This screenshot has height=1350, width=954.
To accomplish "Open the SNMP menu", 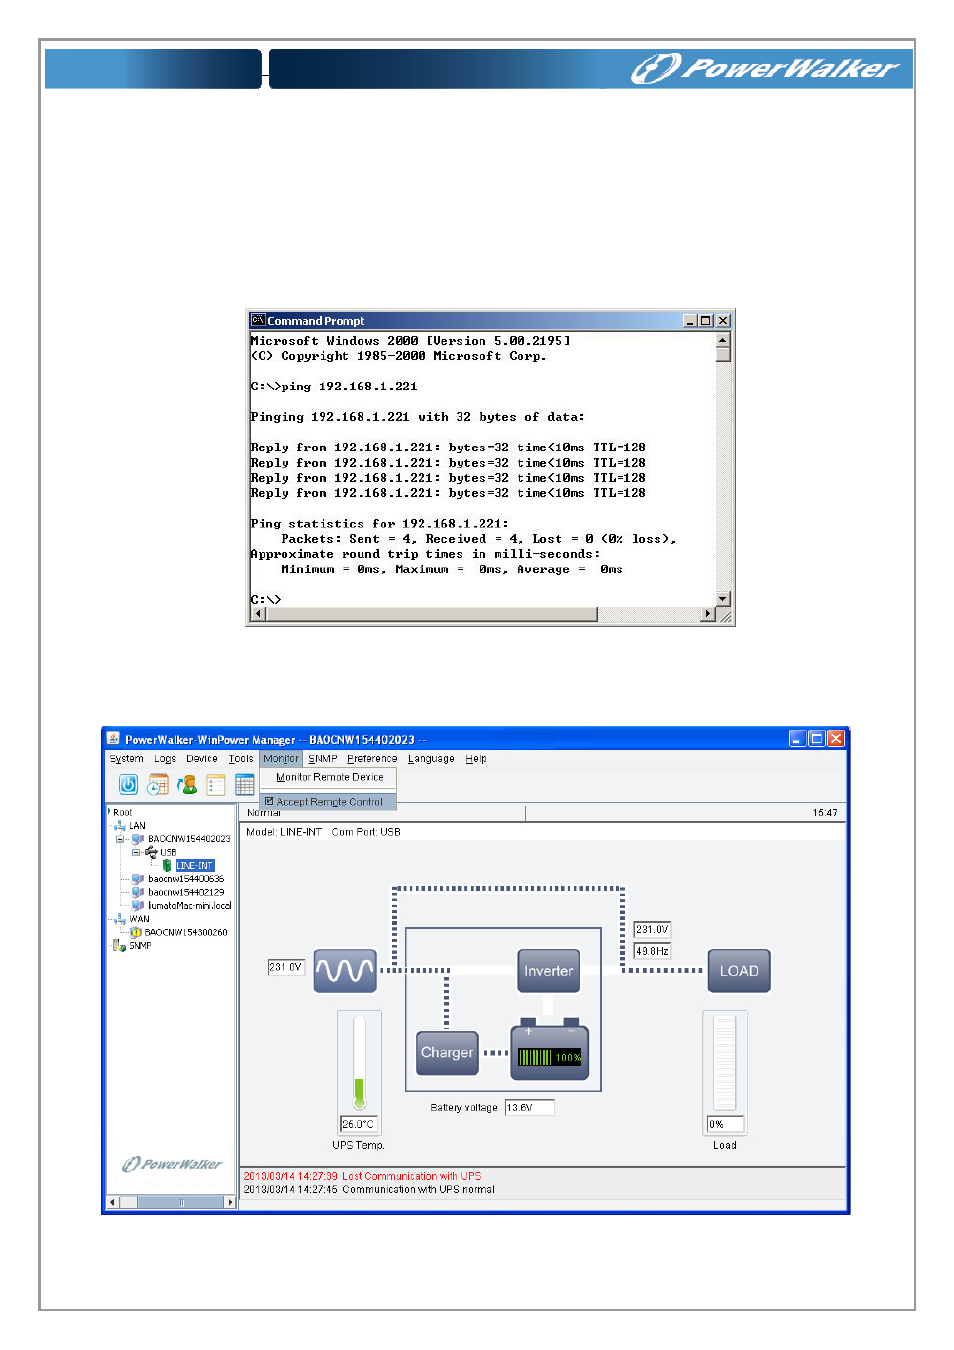I will click(323, 759).
